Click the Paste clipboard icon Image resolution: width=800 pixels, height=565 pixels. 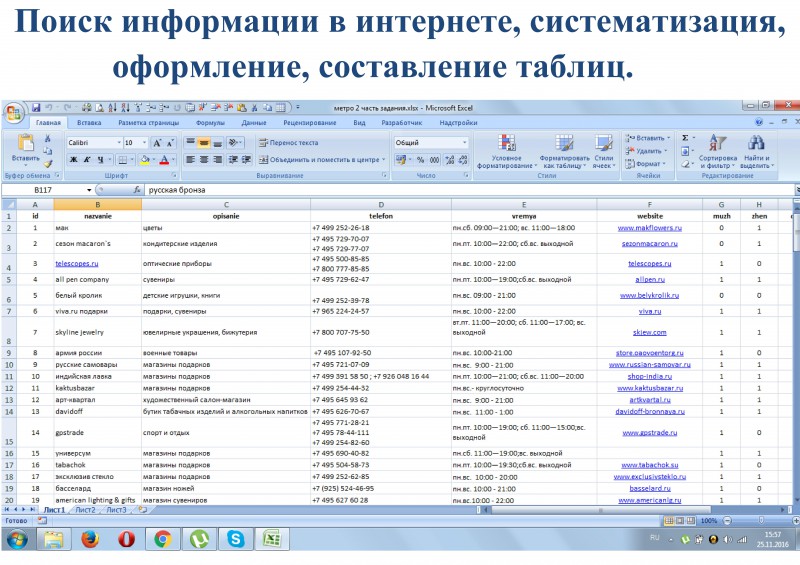click(26, 143)
